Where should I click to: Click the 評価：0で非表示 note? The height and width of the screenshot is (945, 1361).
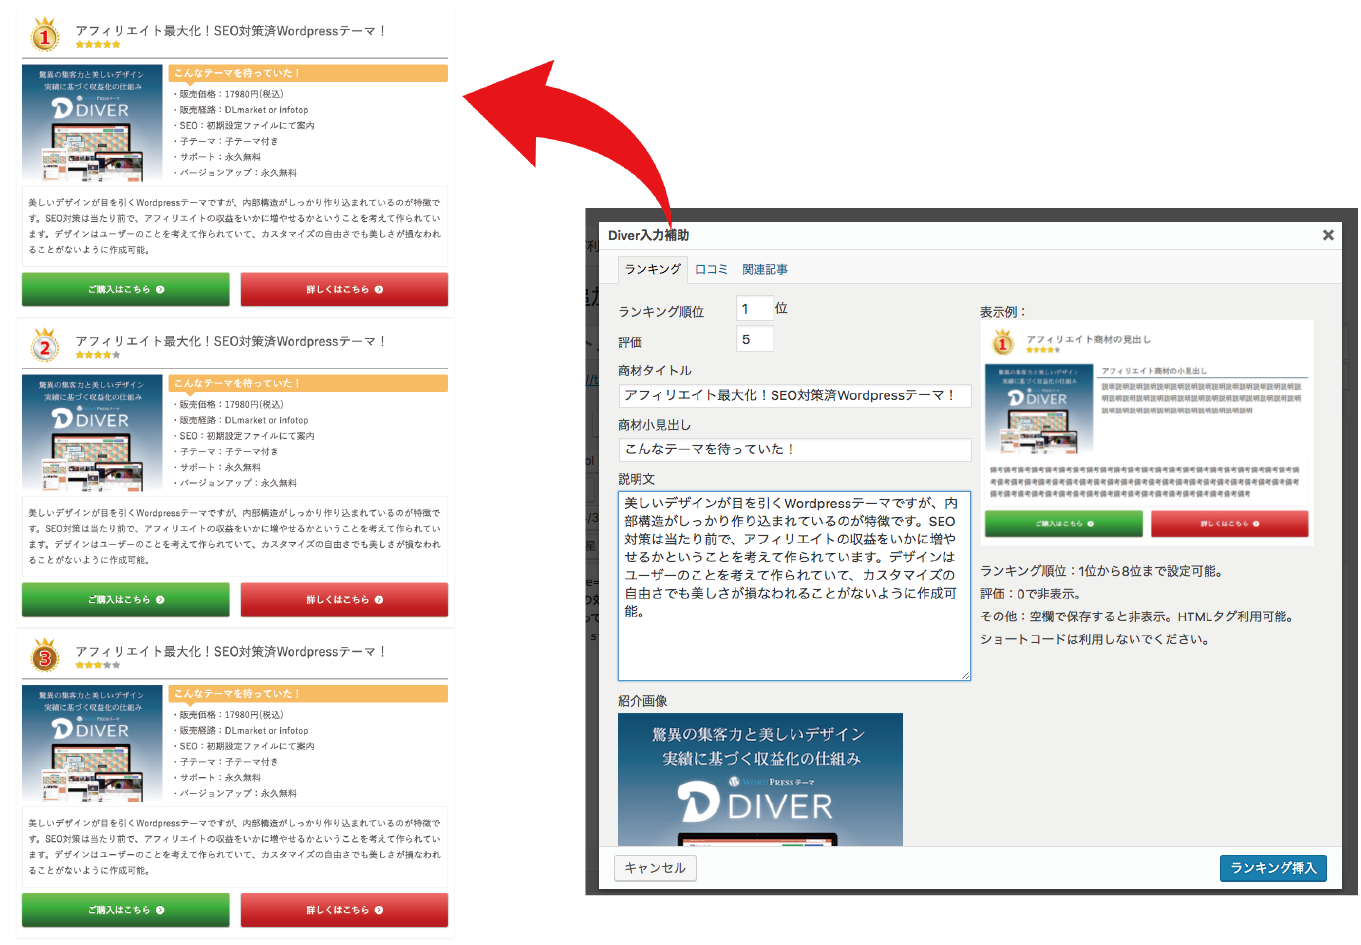coord(1030,594)
